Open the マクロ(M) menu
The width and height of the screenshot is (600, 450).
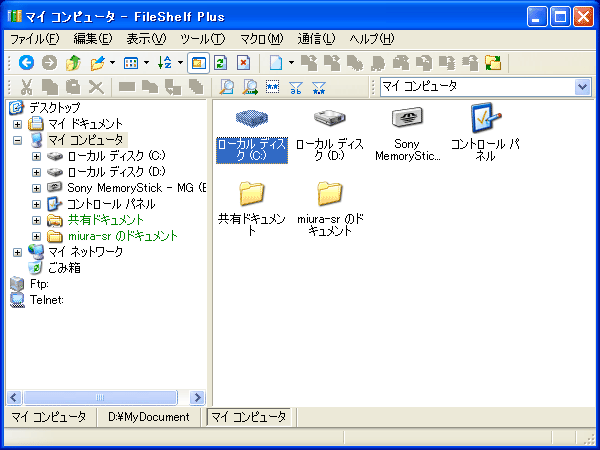point(262,39)
